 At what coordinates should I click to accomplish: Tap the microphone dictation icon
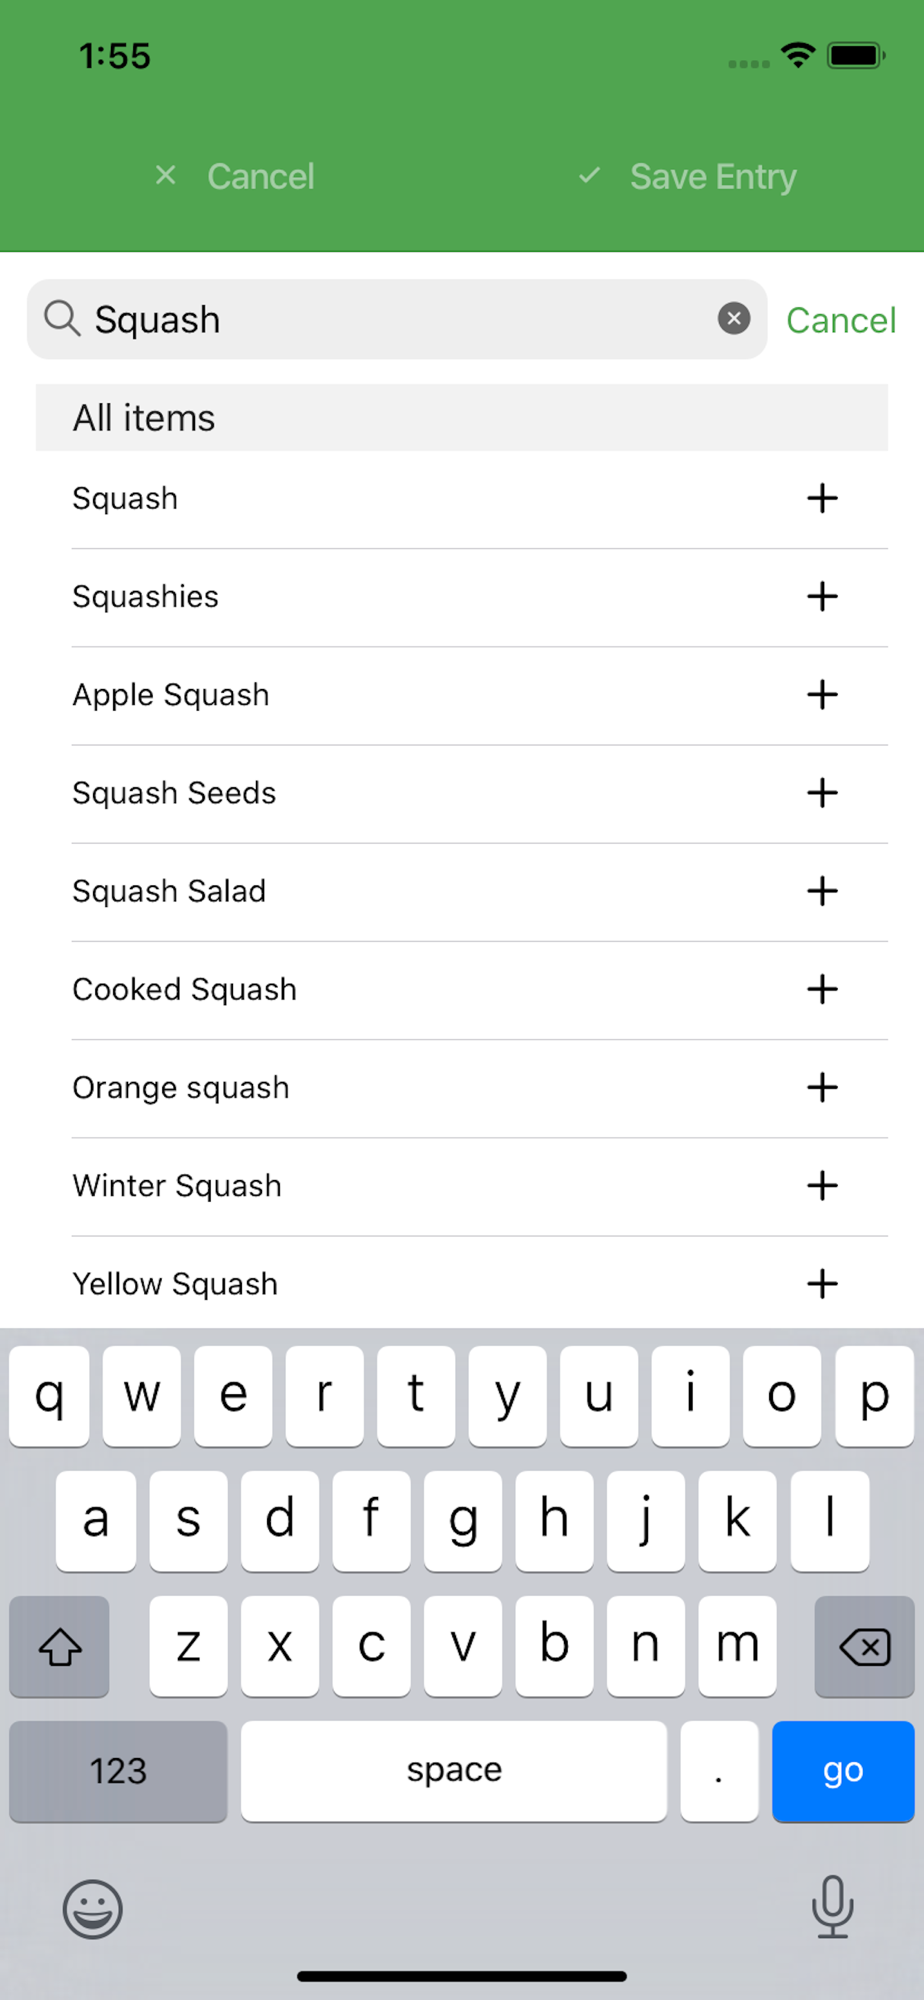pyautogui.click(x=832, y=1906)
